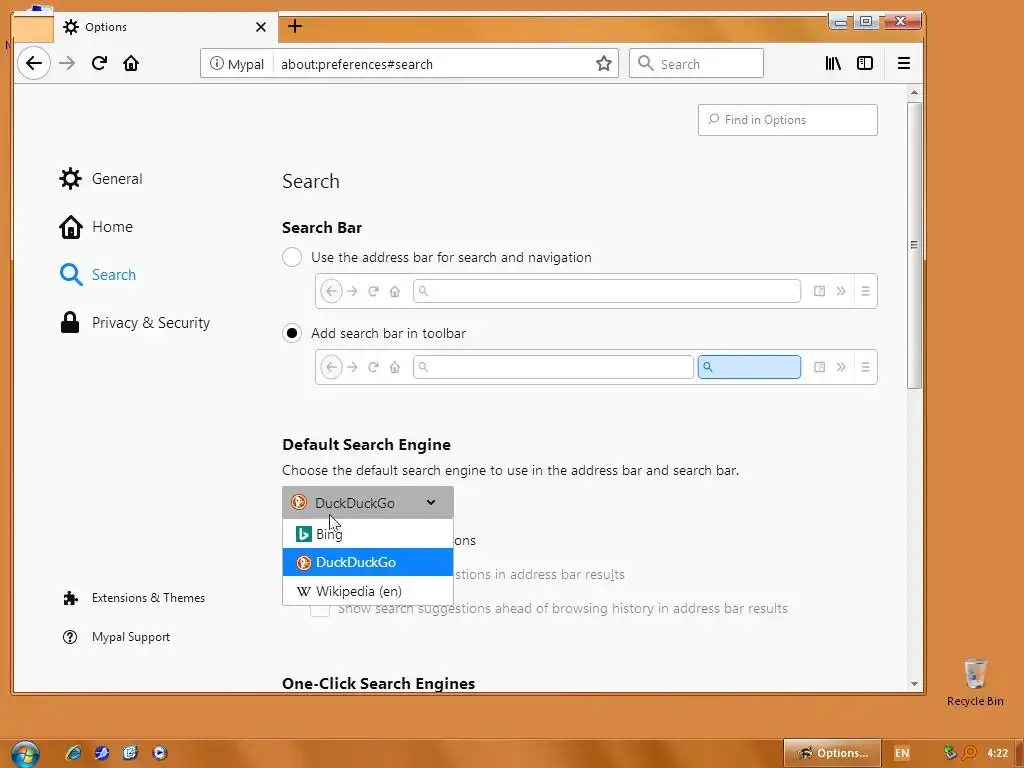Viewport: 1024px width, 768px height.
Task: Click the forward navigation arrow
Action: tap(67, 63)
